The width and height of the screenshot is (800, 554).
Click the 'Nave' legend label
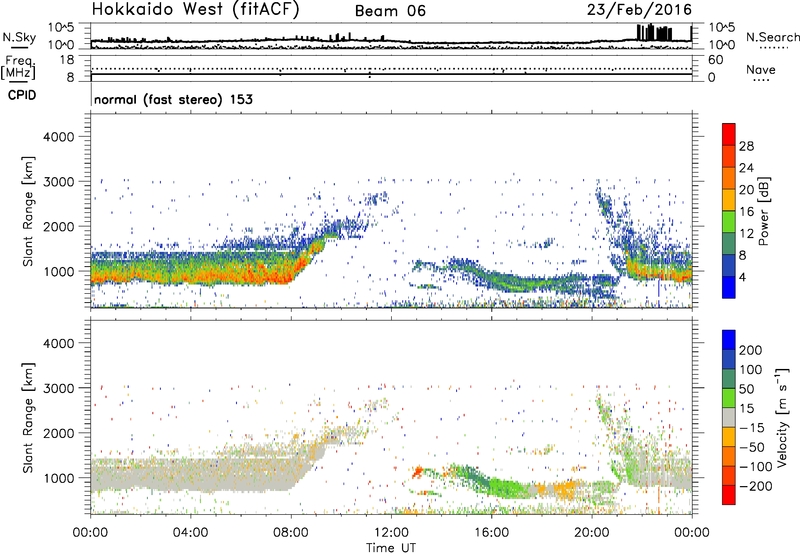(x=761, y=69)
